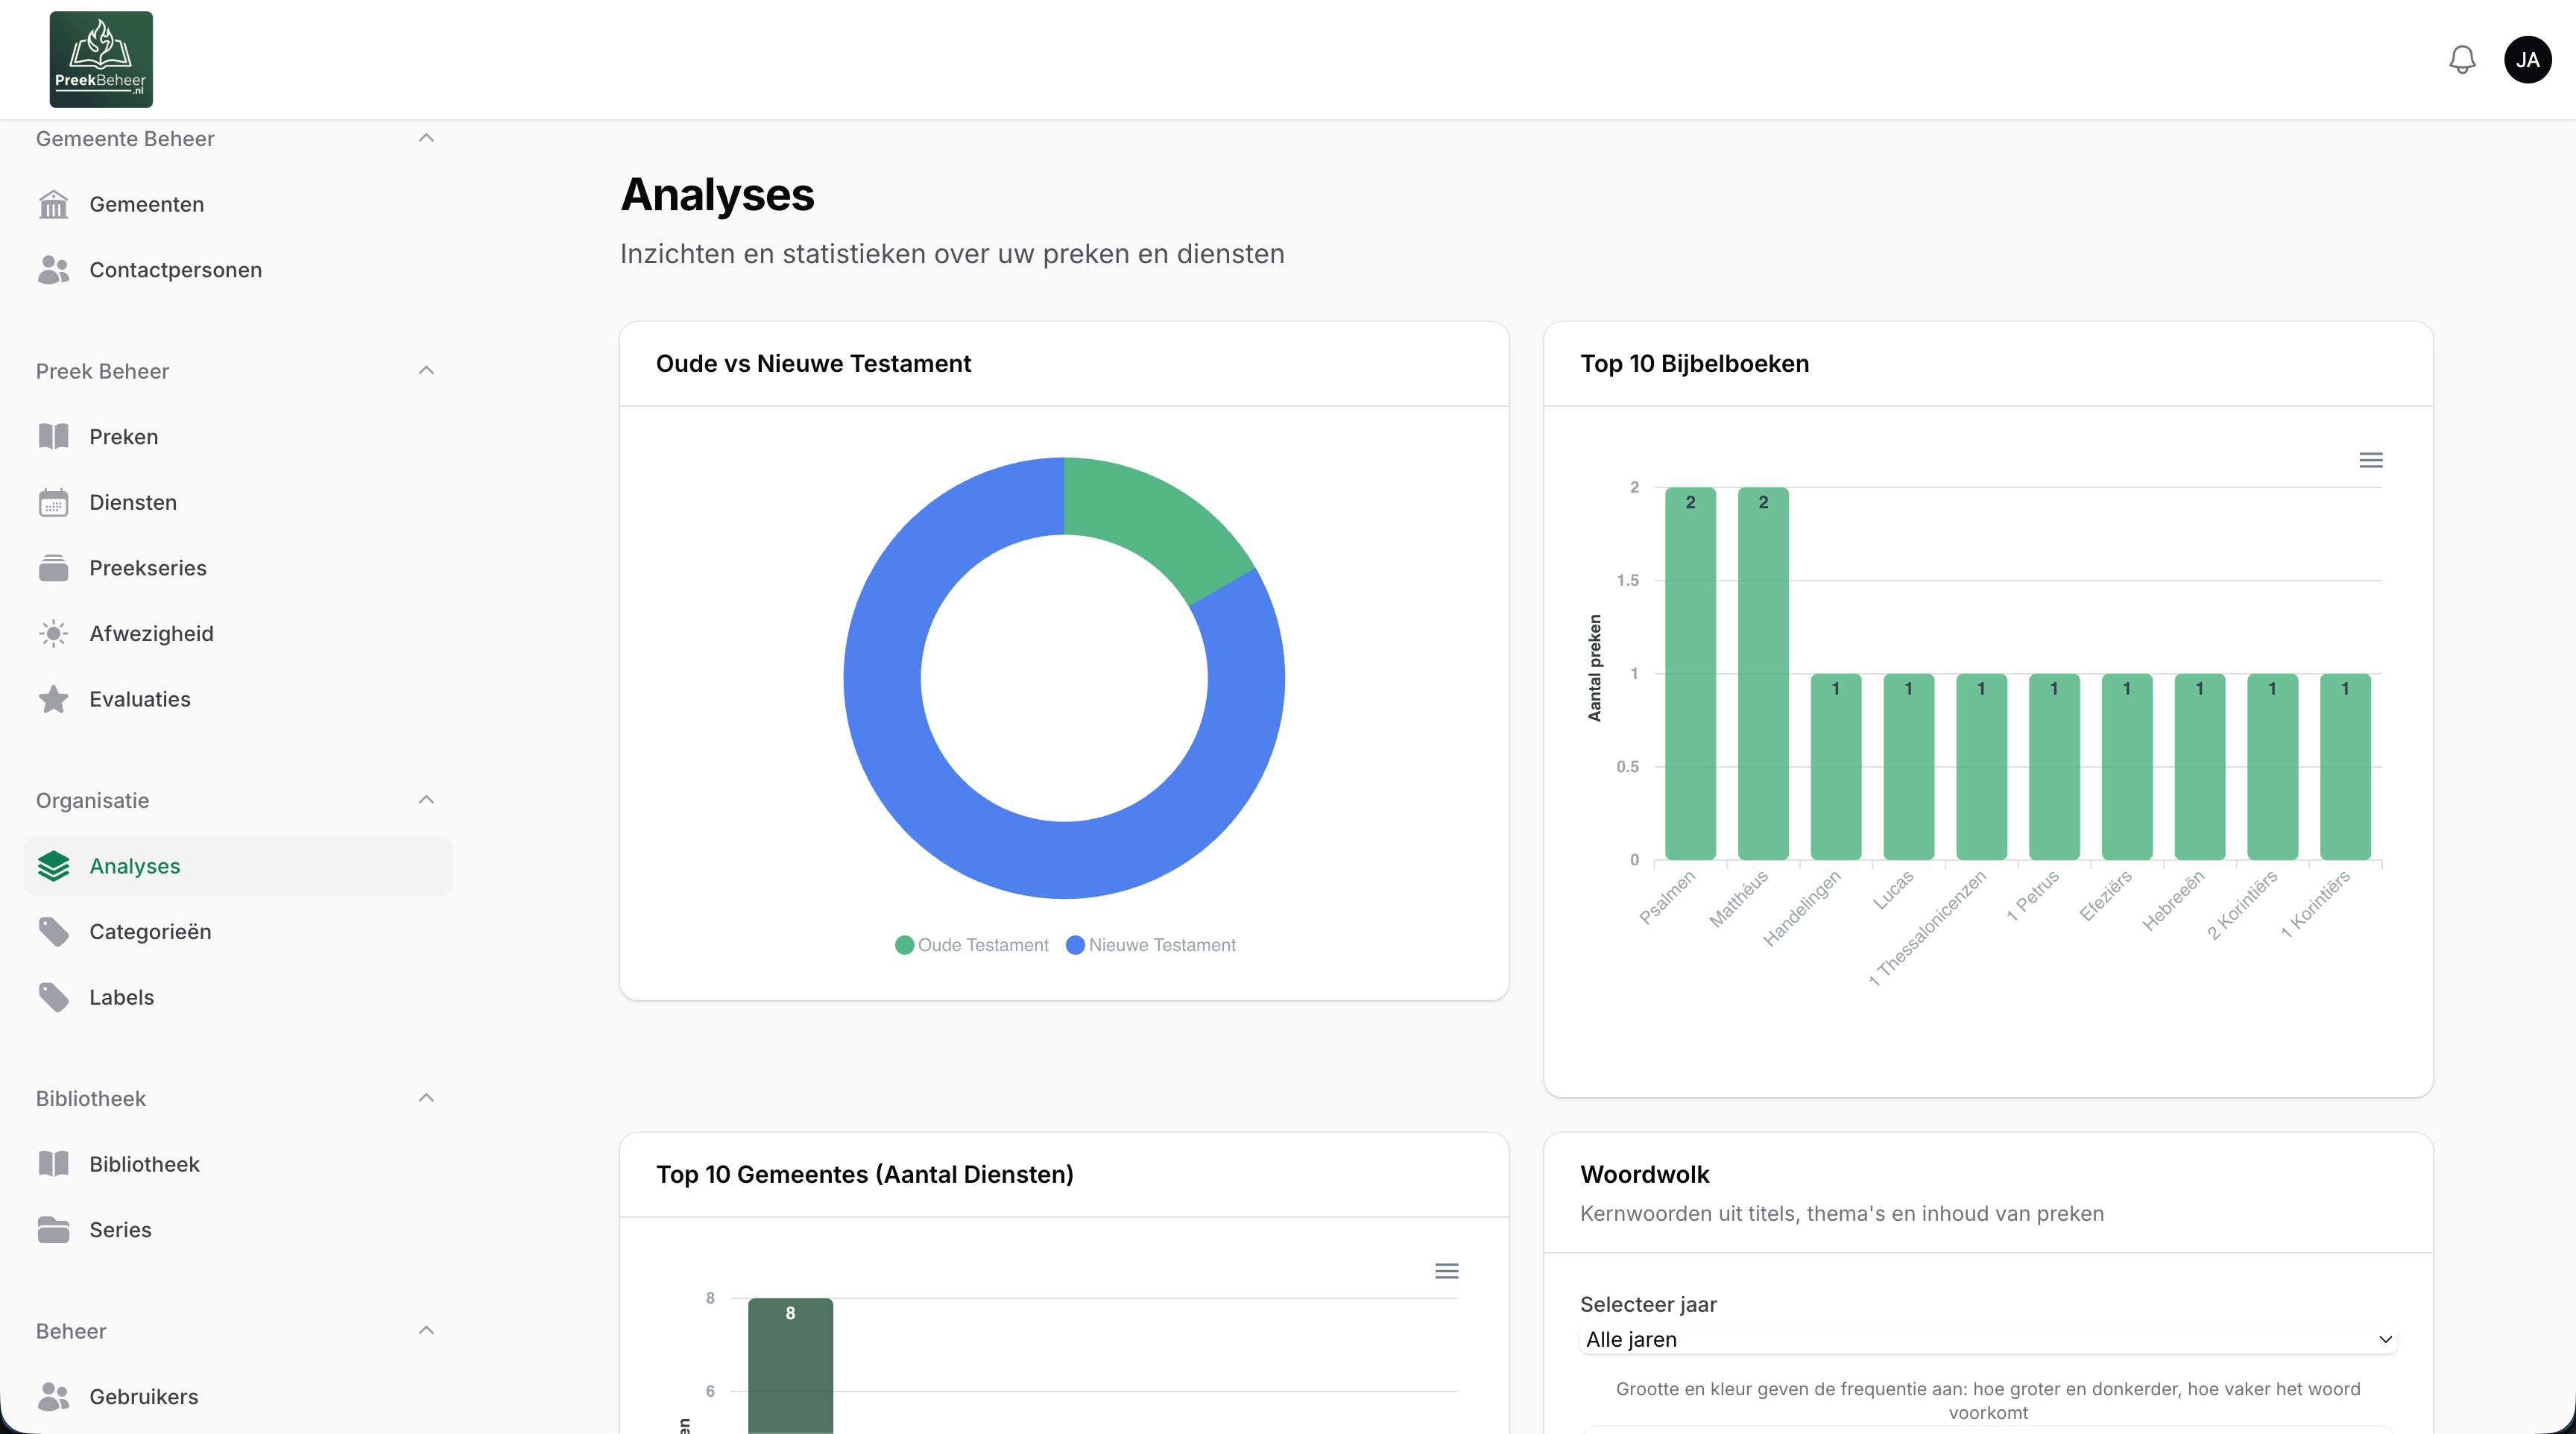Click the PreekBeheer logo
This screenshot has width=2576, height=1434.
tap(101, 59)
